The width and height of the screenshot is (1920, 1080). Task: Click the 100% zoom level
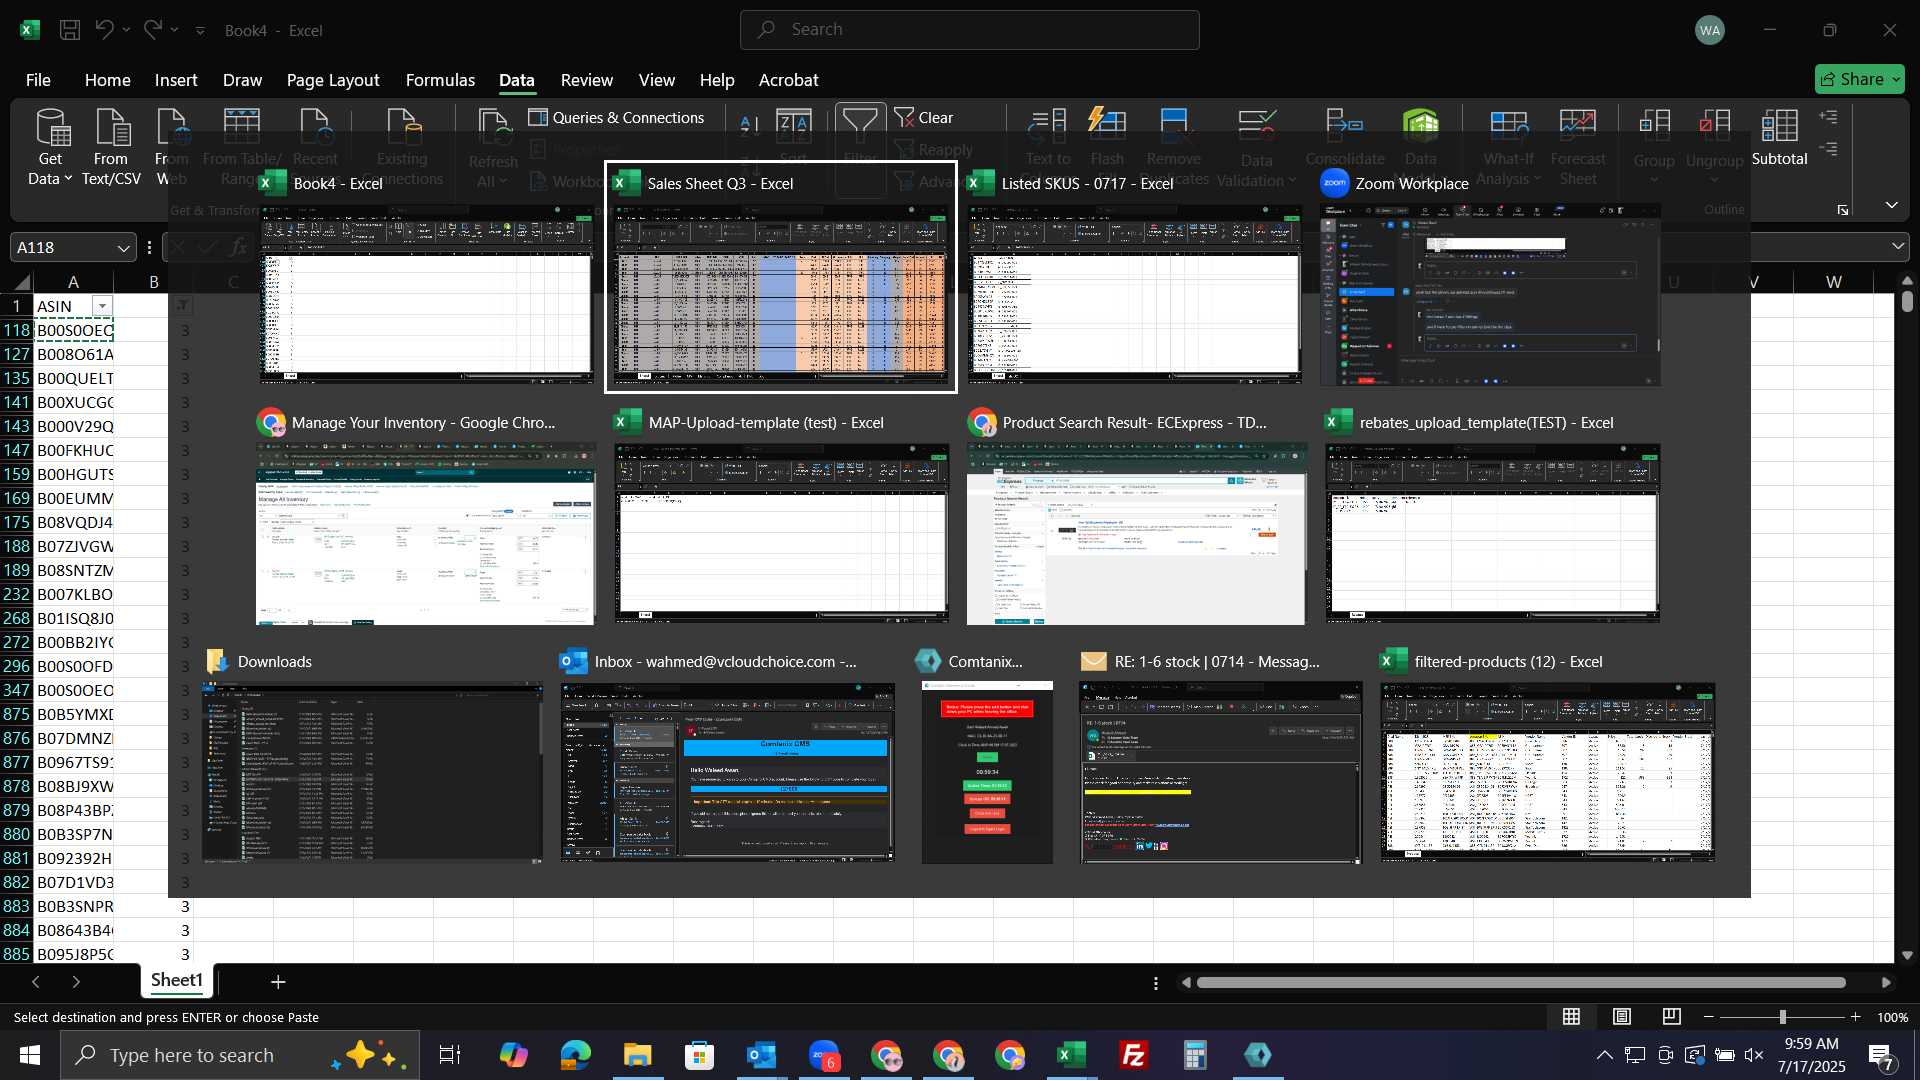pos(1892,1017)
